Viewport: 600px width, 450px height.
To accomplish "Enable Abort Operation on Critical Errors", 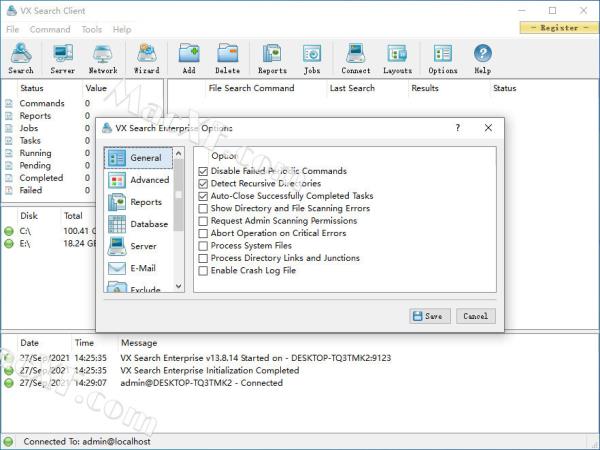I will coord(203,233).
